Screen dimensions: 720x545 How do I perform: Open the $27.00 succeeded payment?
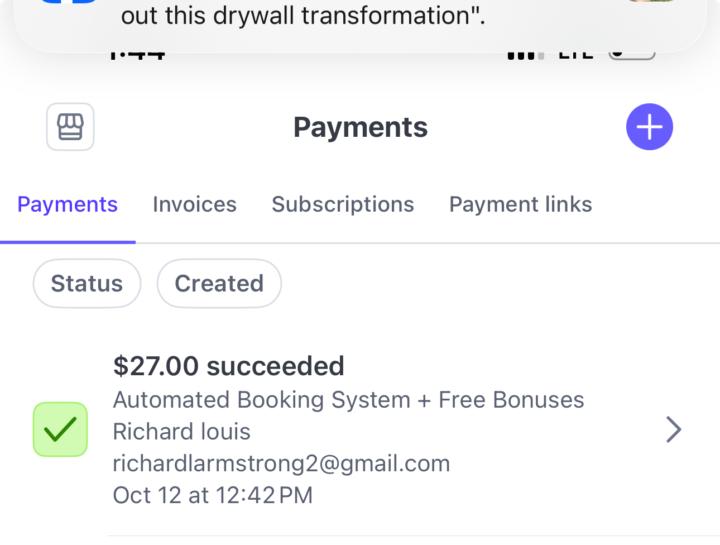(x=229, y=366)
